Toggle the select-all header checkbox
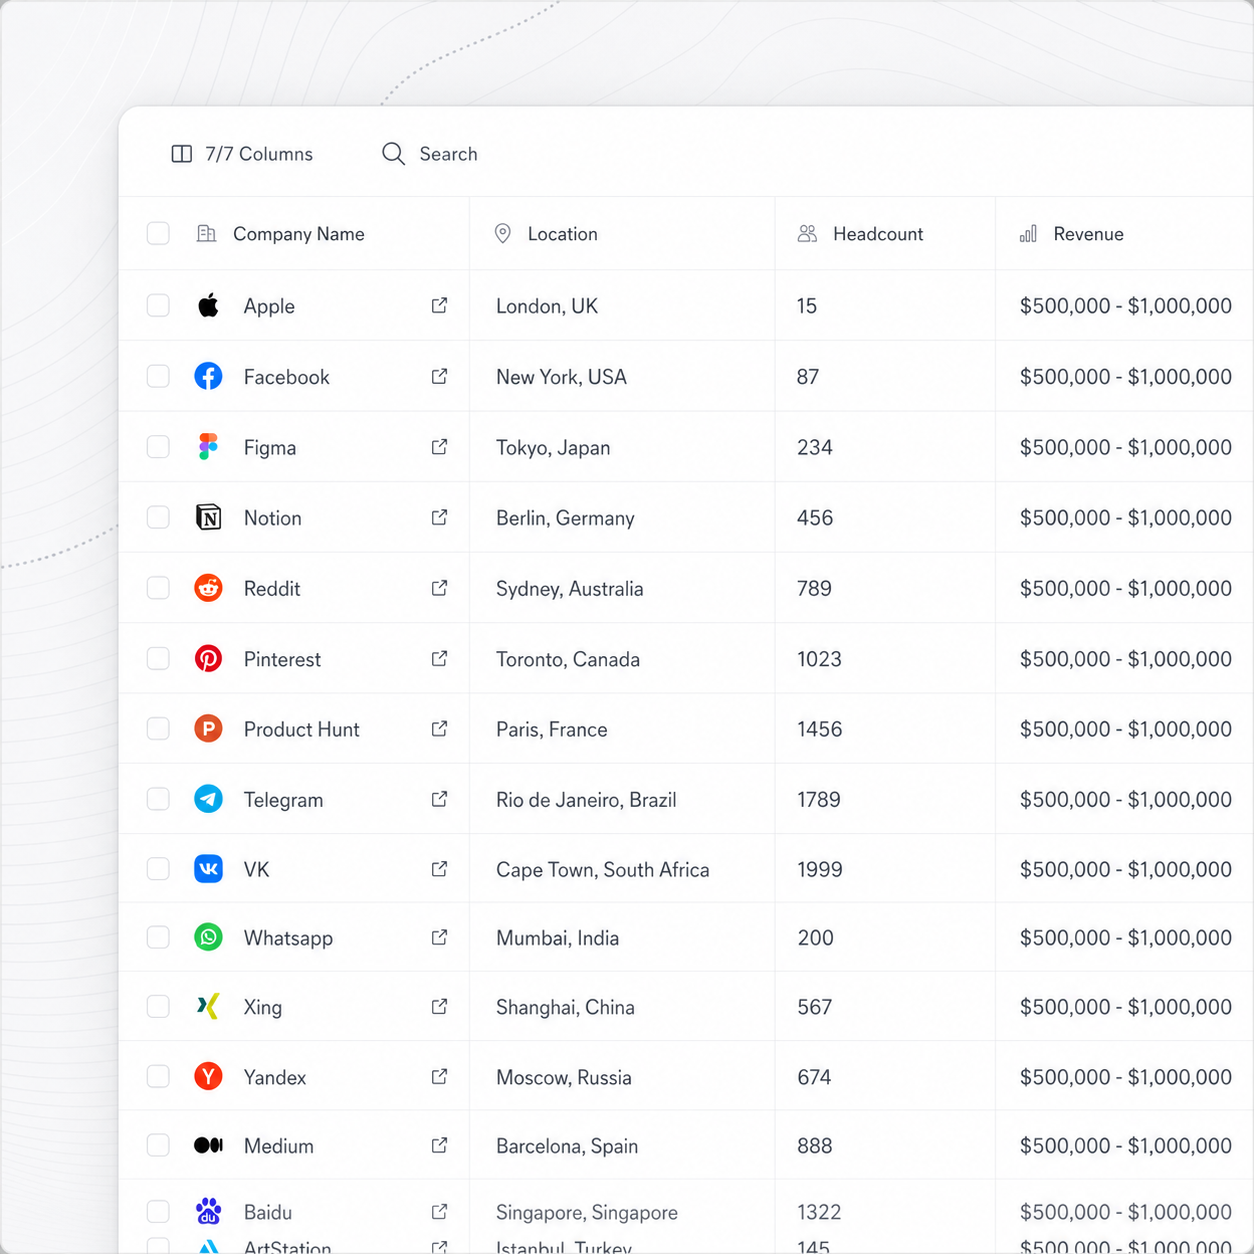Image resolution: width=1254 pixels, height=1254 pixels. tap(158, 234)
